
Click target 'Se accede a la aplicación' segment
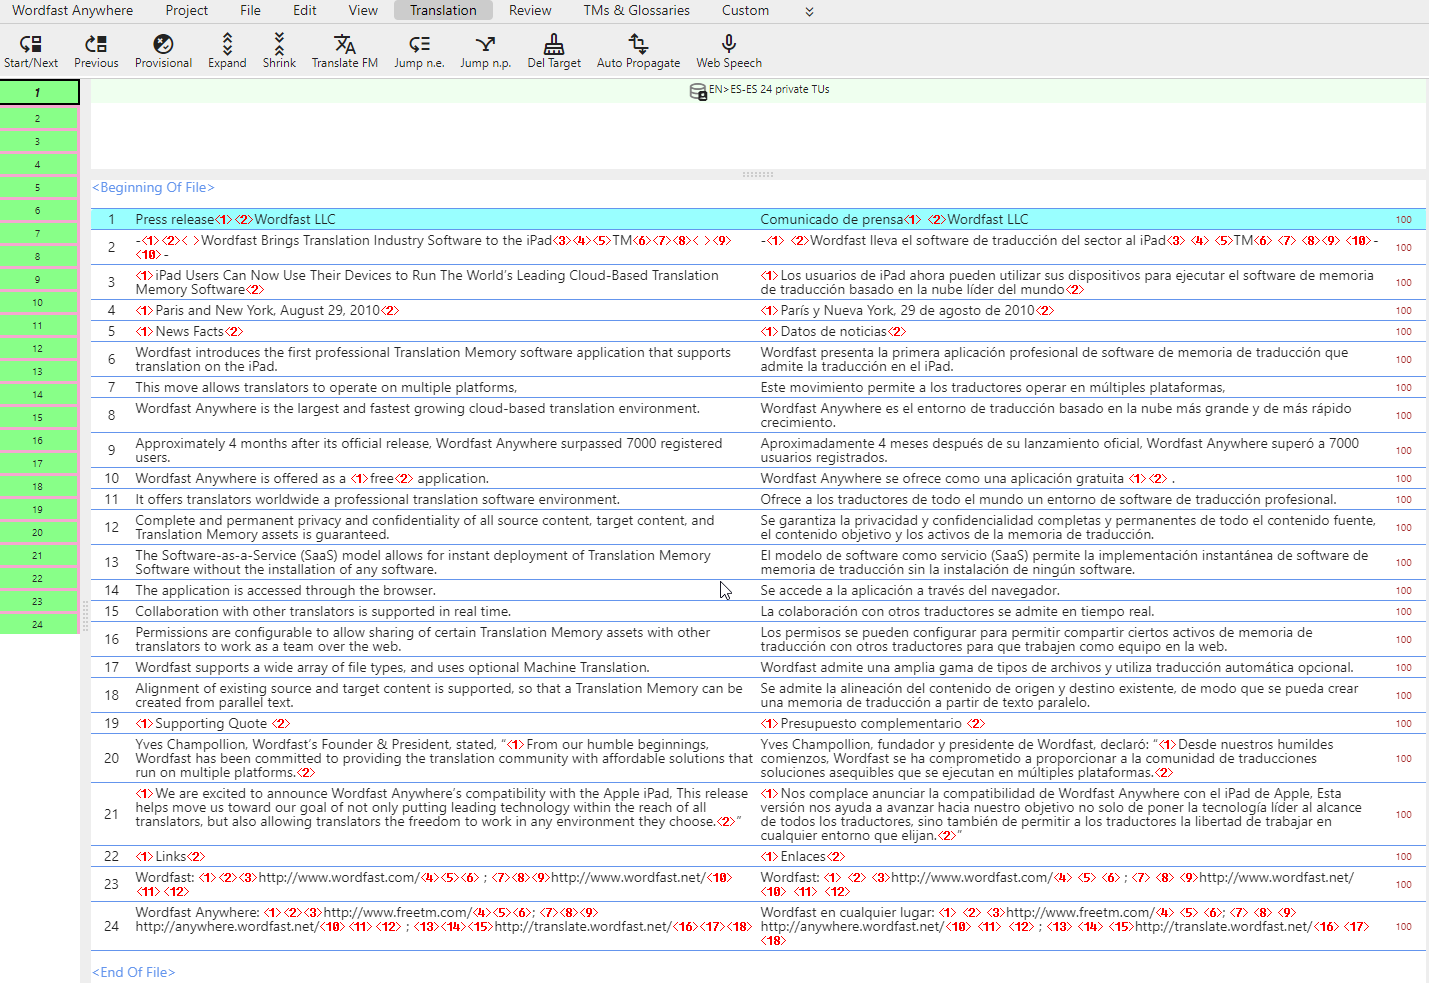[909, 590]
